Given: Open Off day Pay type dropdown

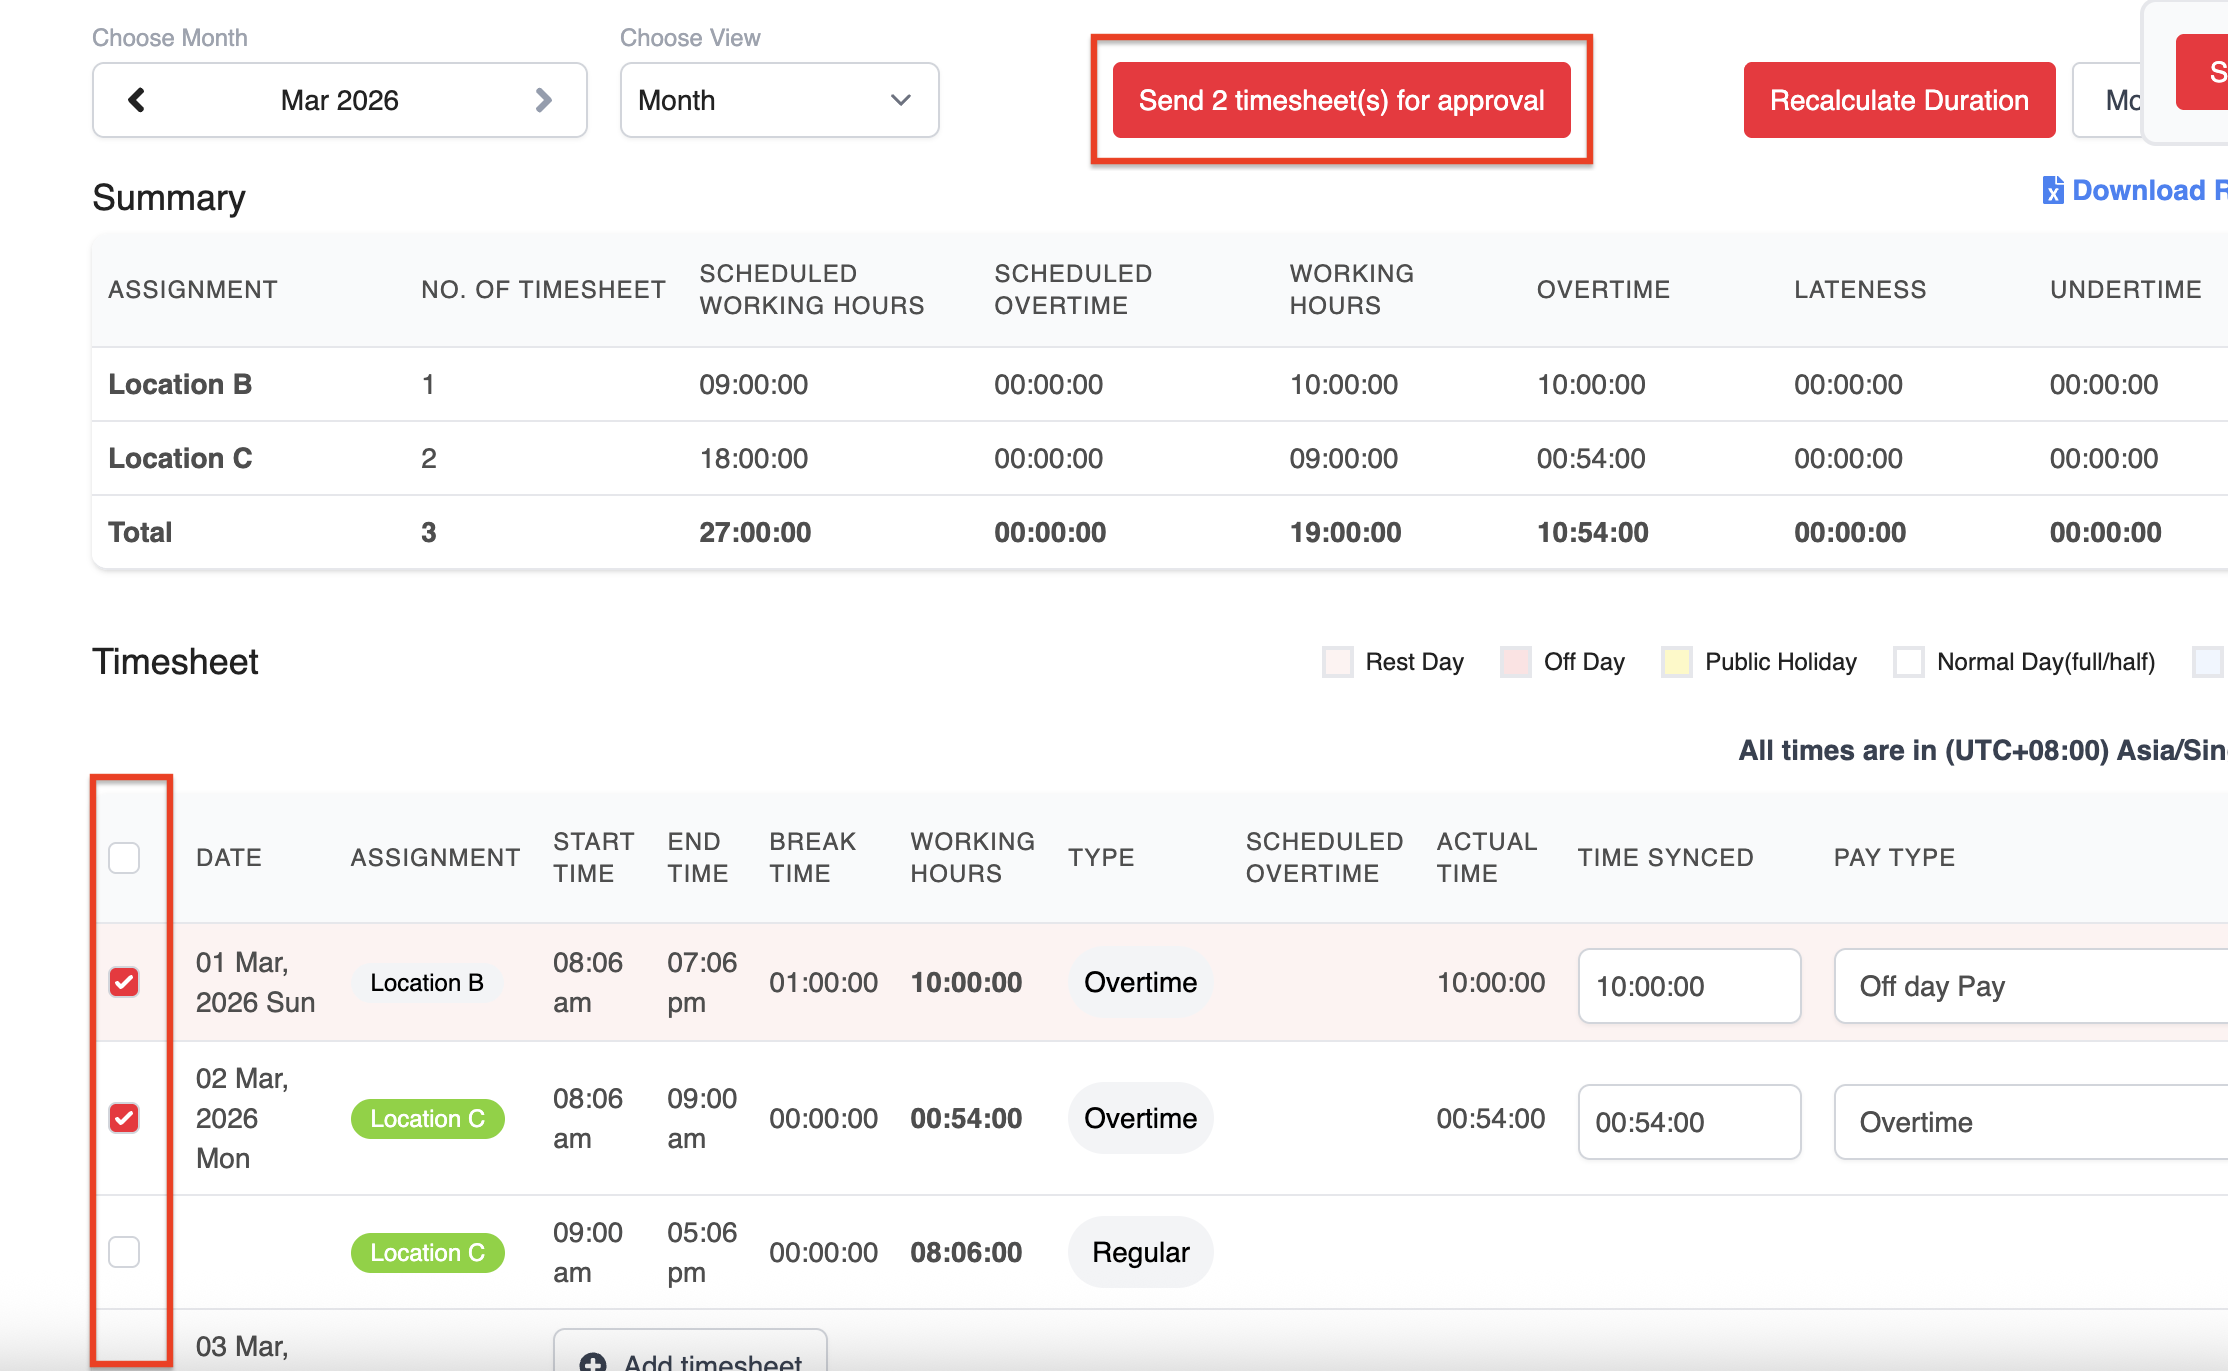Looking at the screenshot, I should (x=2030, y=986).
